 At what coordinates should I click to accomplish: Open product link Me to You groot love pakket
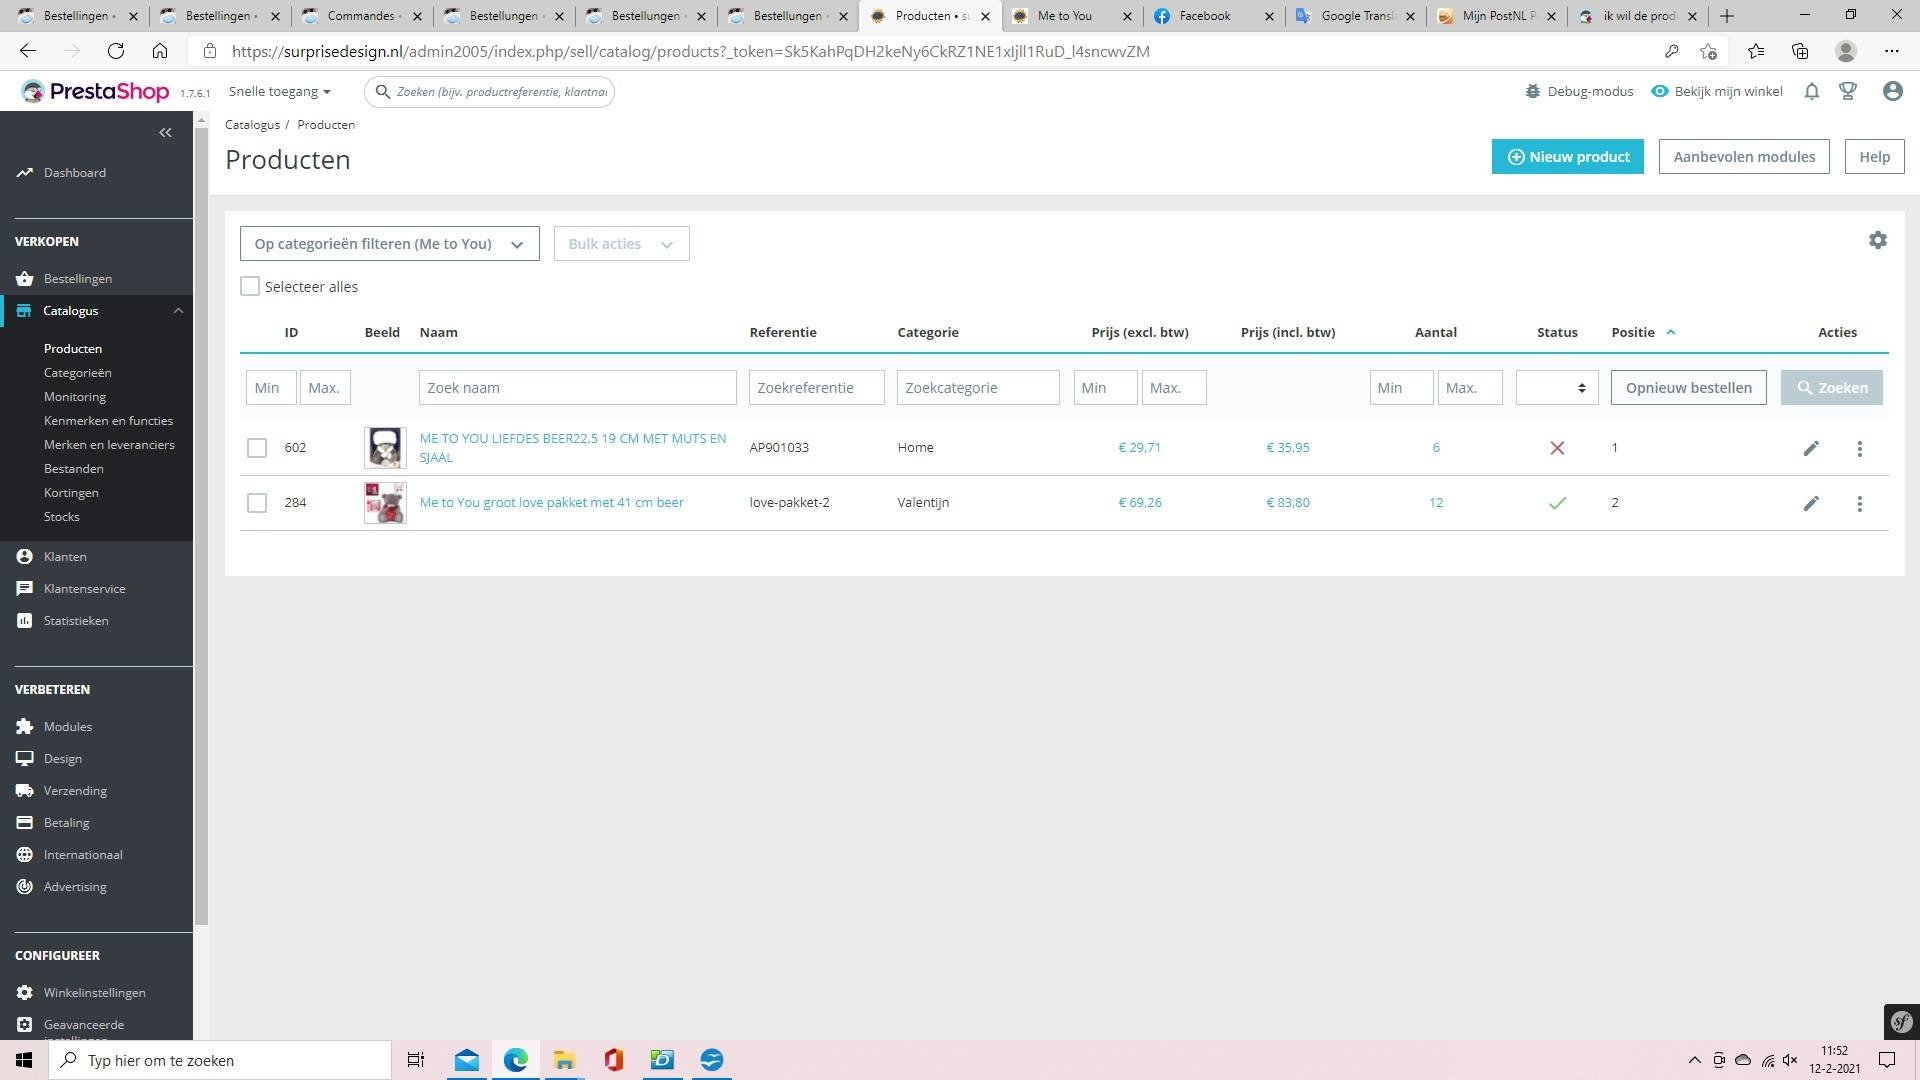(x=551, y=502)
